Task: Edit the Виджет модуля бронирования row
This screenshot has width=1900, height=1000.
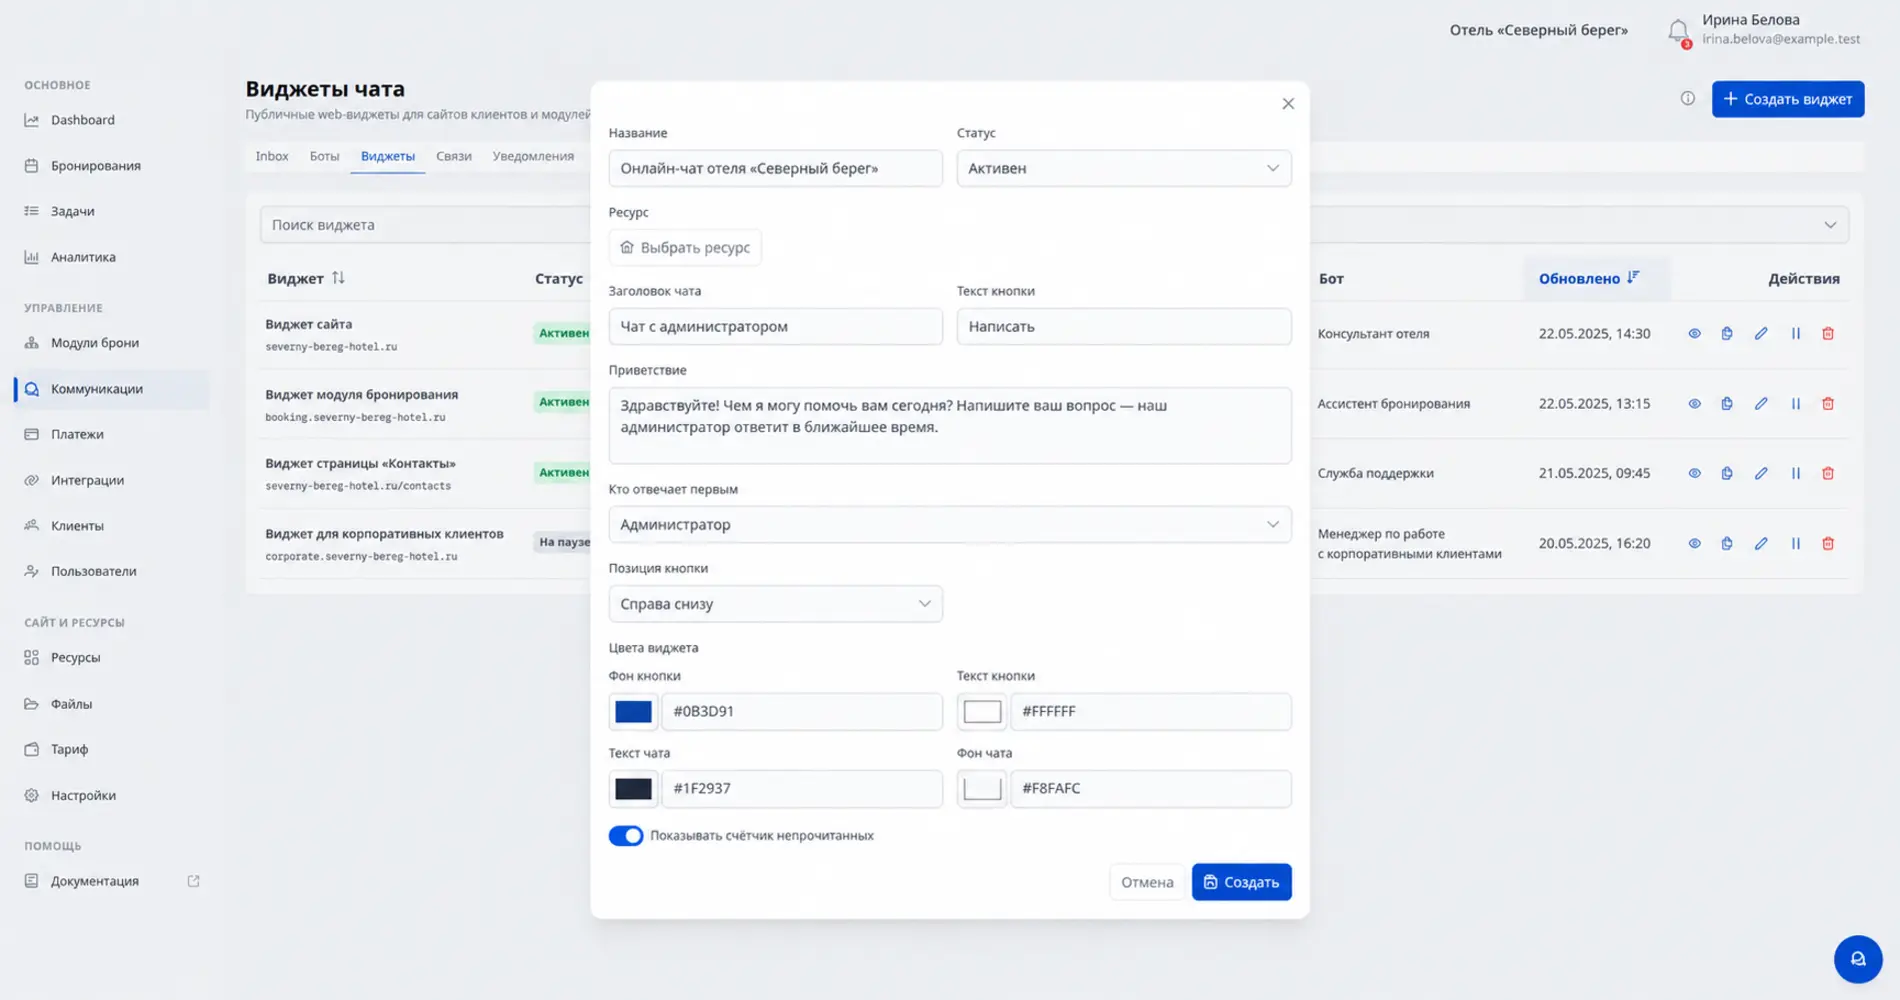Action: click(1761, 404)
